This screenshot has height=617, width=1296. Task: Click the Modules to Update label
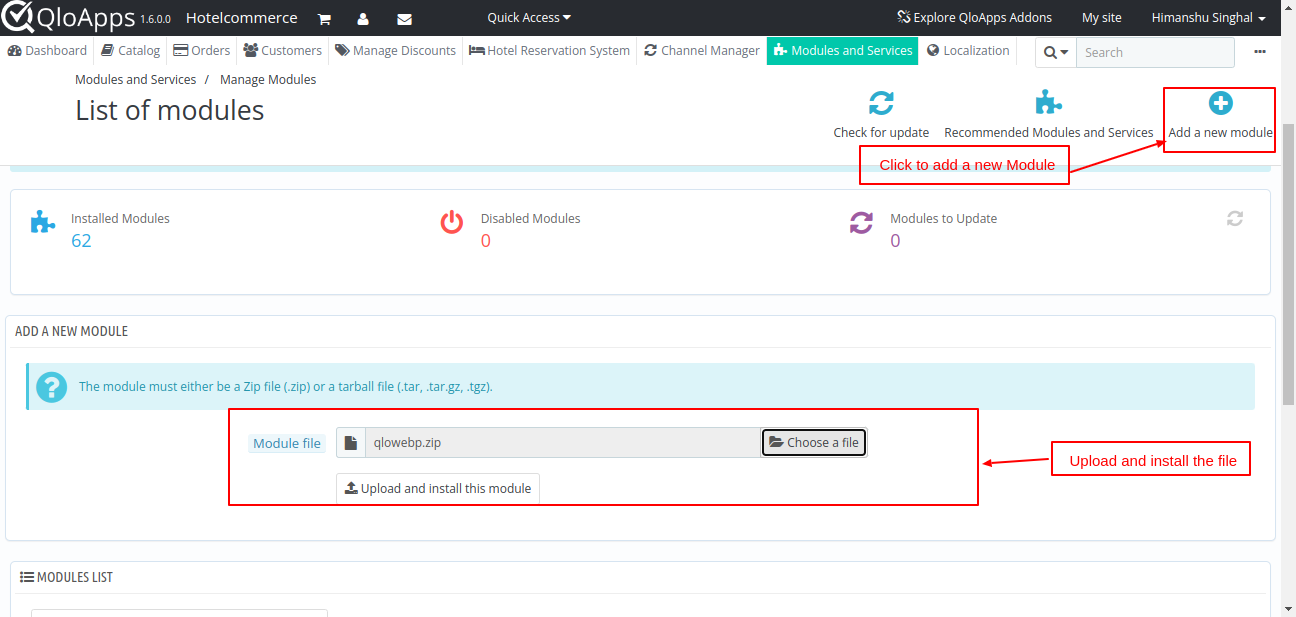(x=943, y=218)
